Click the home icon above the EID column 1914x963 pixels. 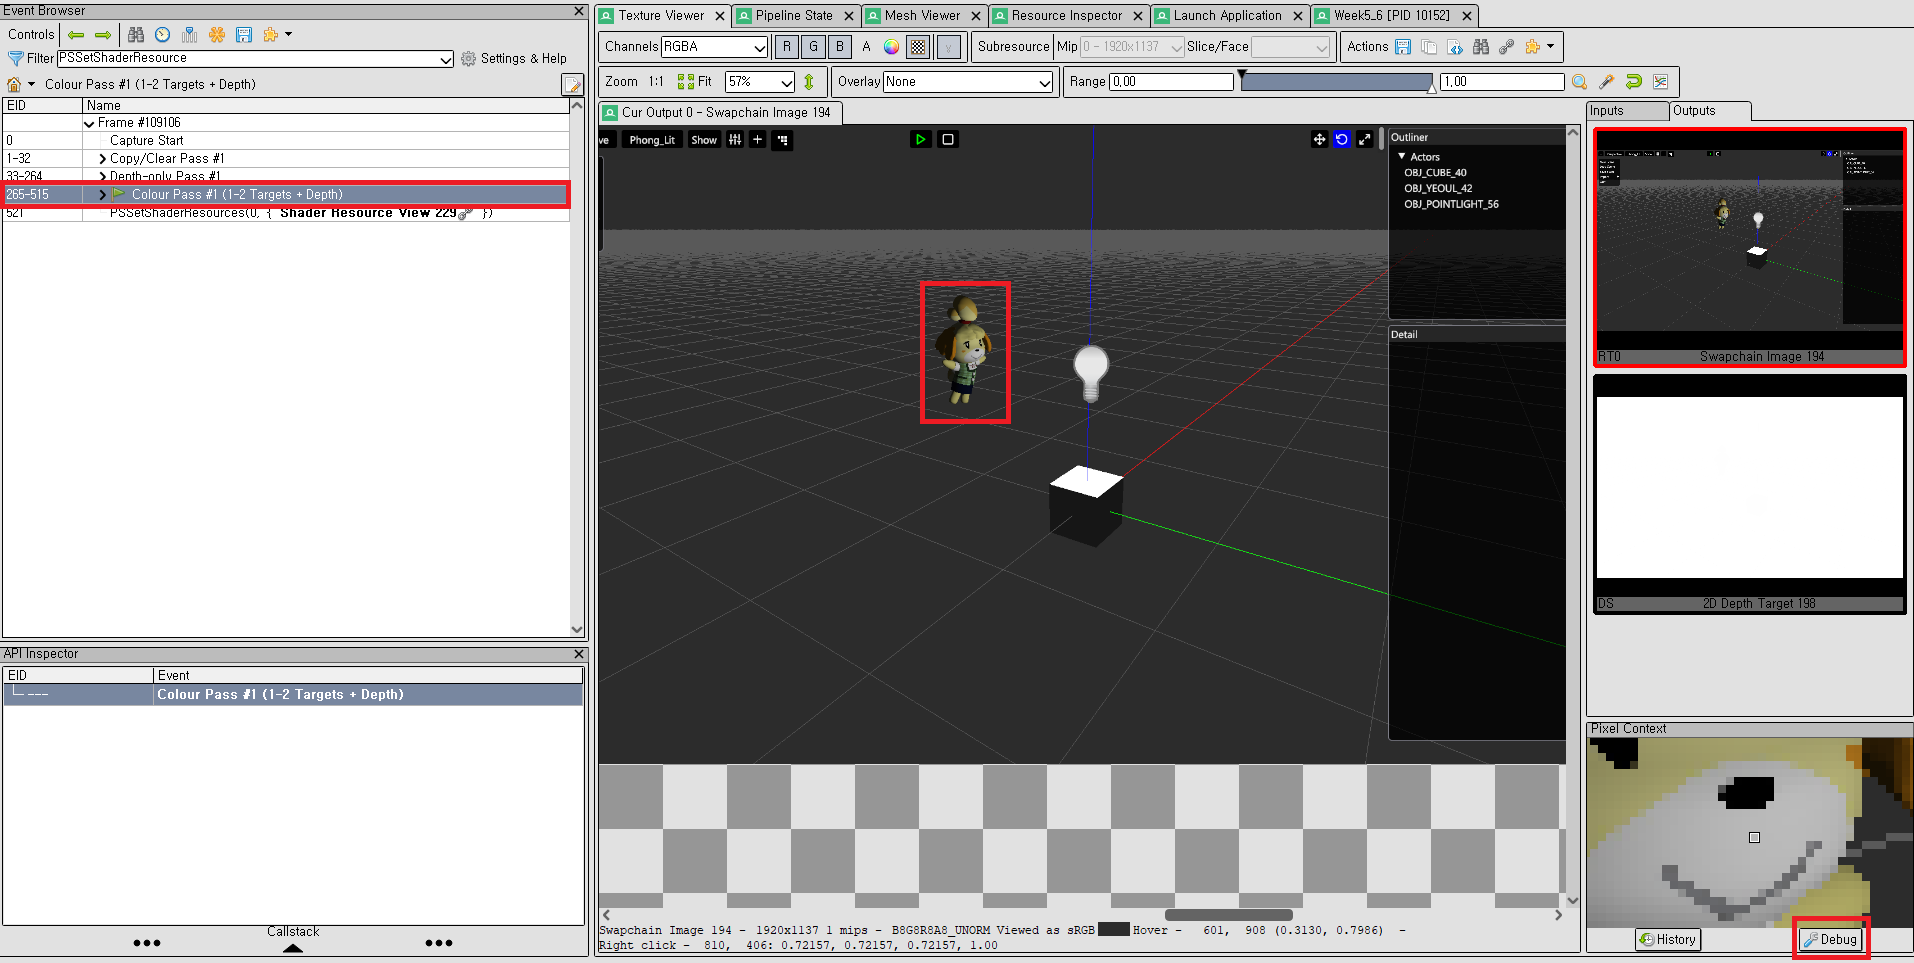tap(14, 85)
